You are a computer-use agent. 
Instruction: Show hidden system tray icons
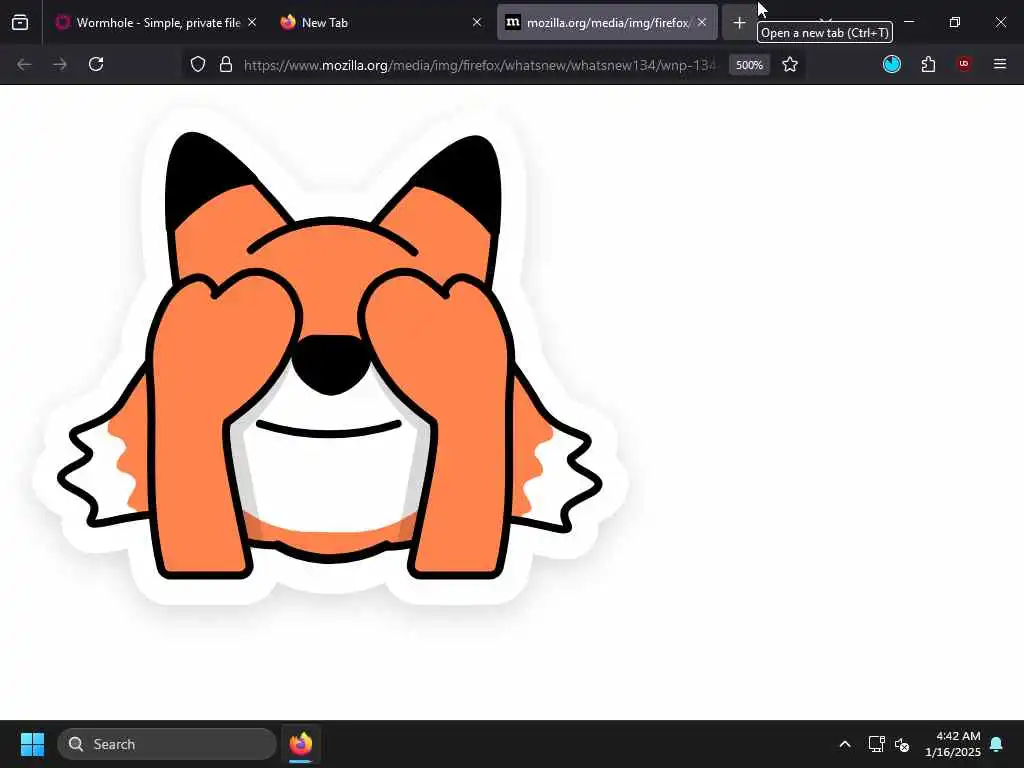click(844, 744)
